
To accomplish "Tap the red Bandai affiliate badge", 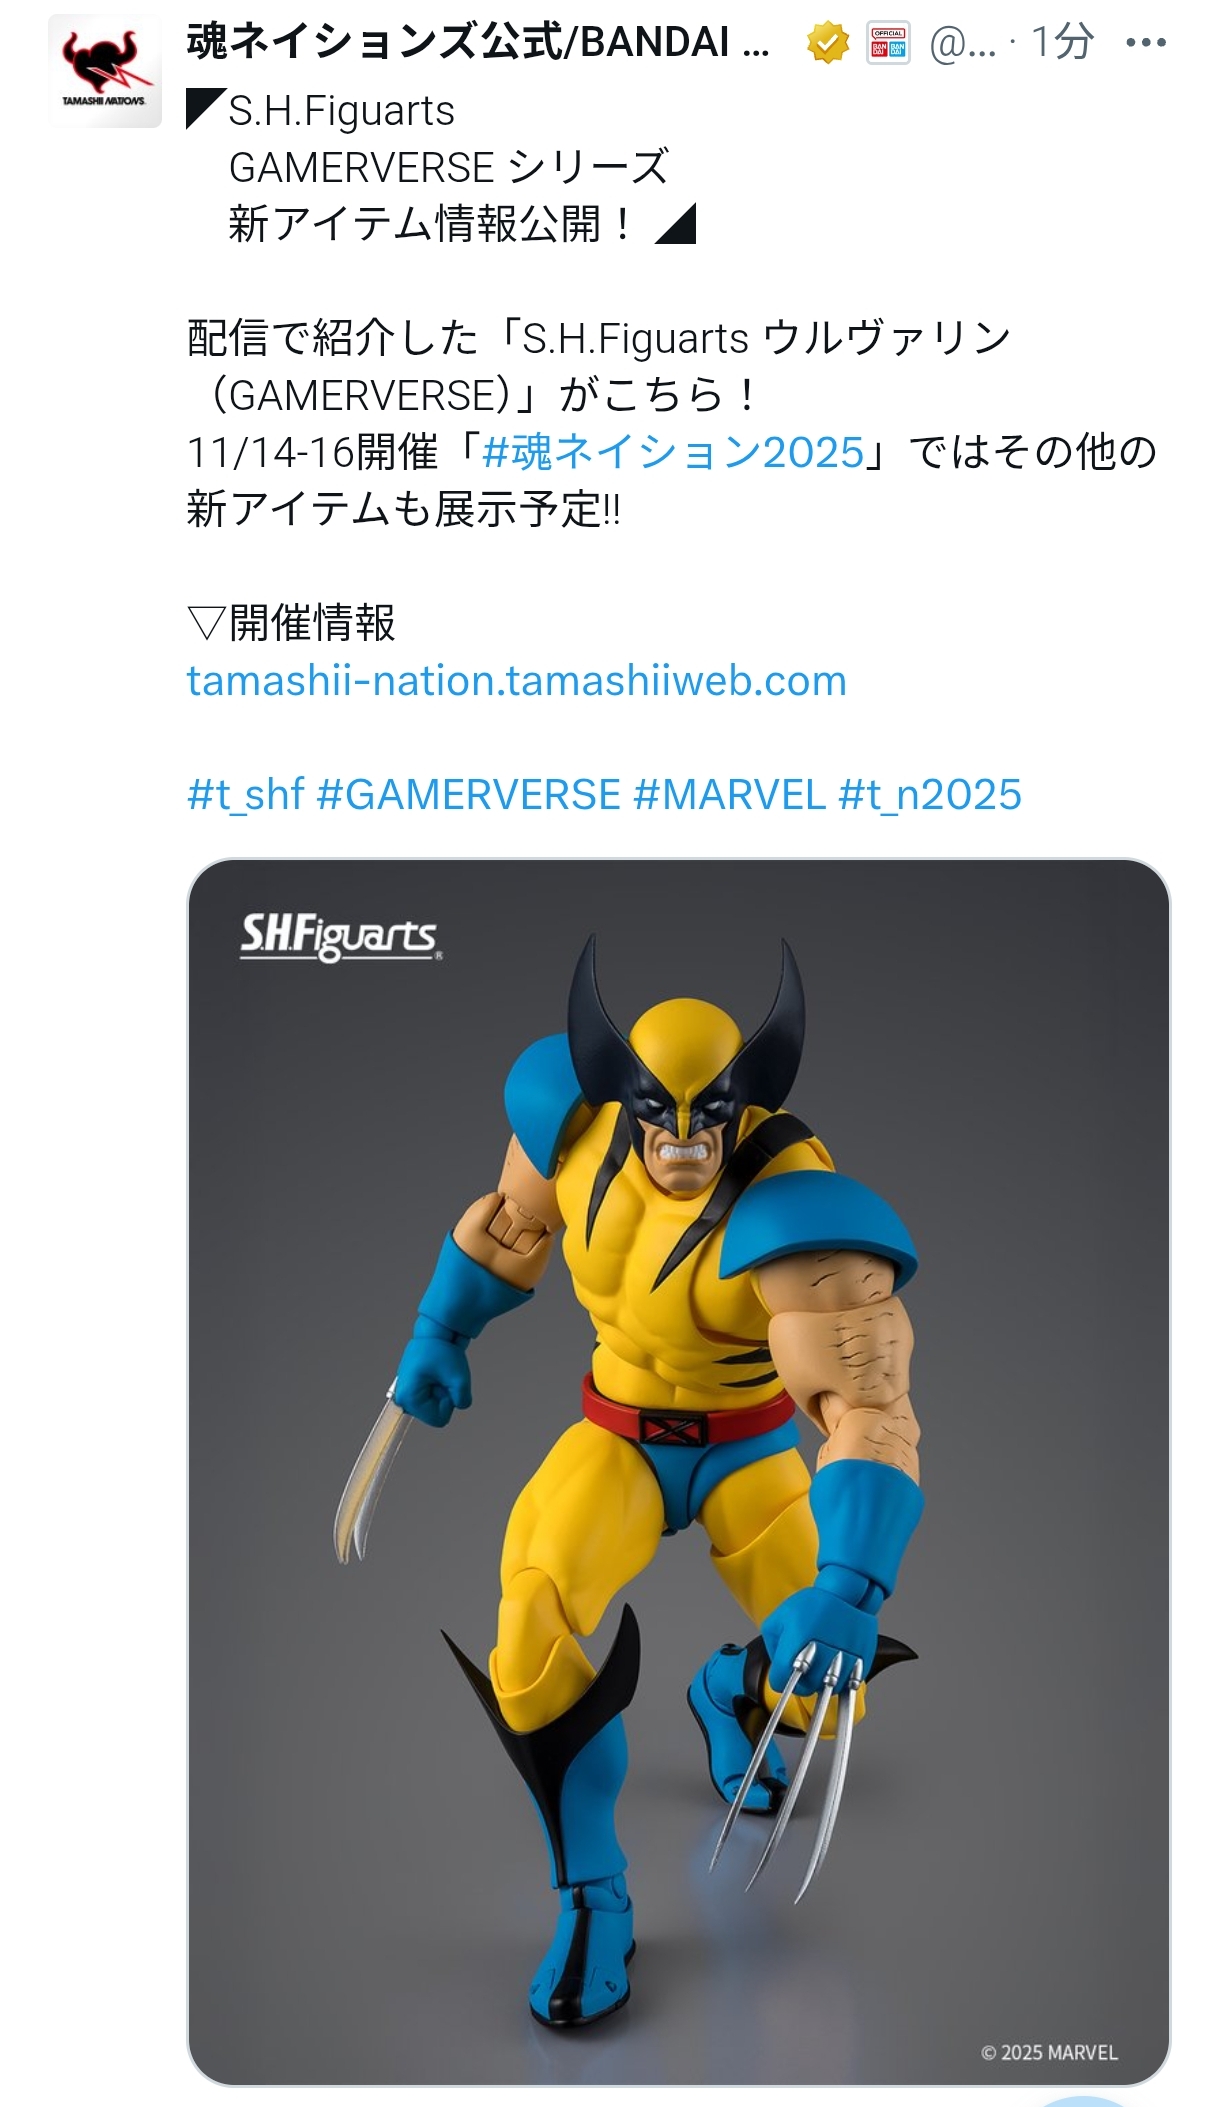I will (888, 43).
